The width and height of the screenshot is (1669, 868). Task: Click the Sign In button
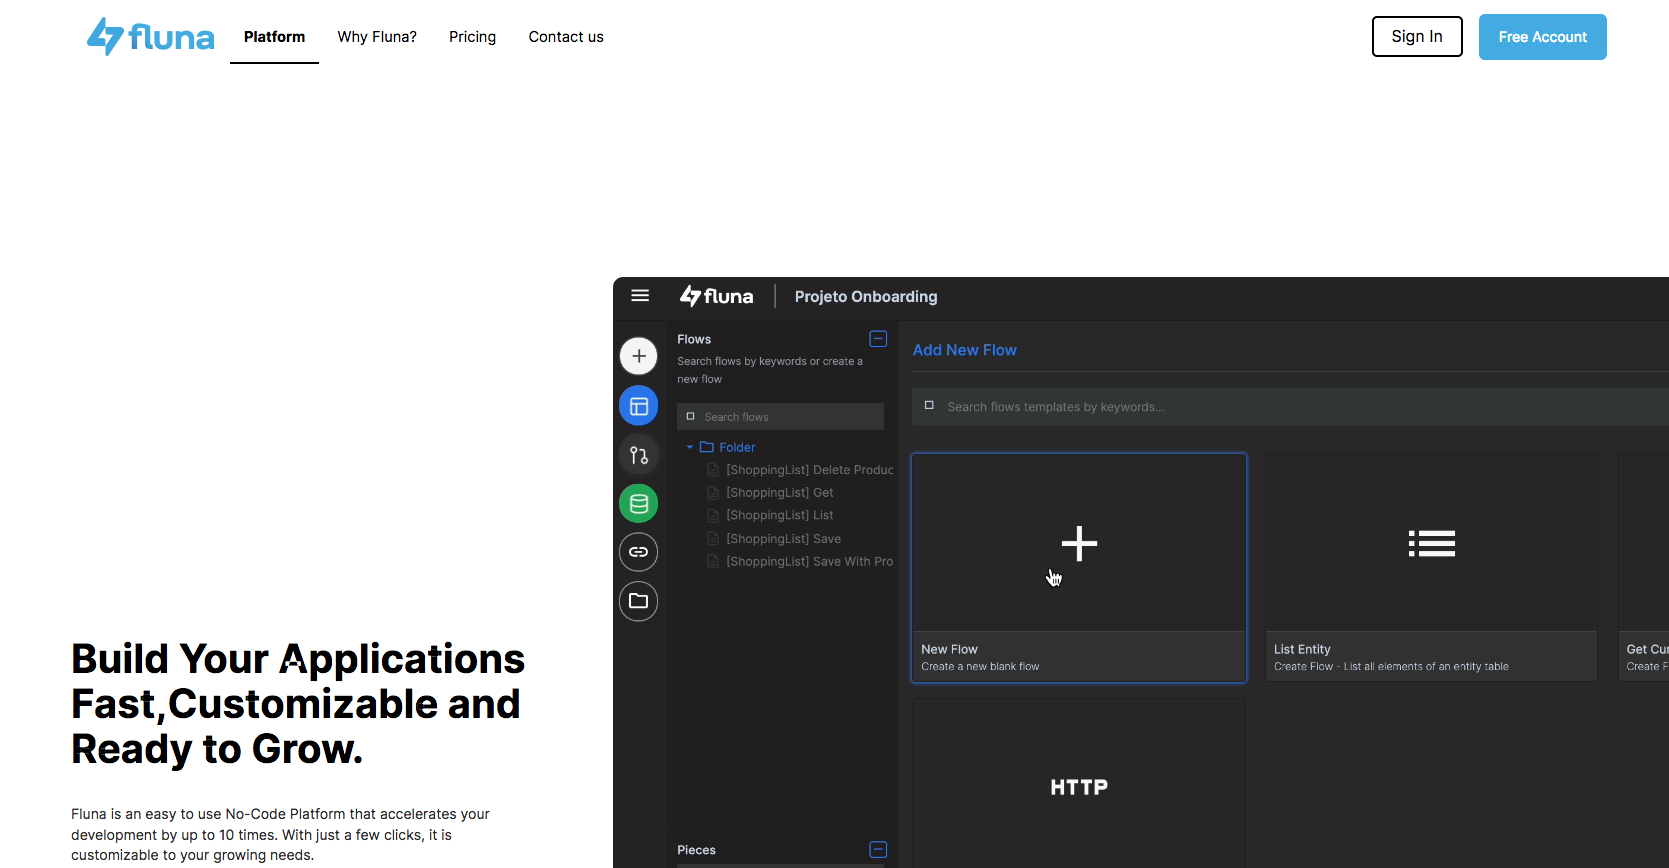click(x=1416, y=37)
